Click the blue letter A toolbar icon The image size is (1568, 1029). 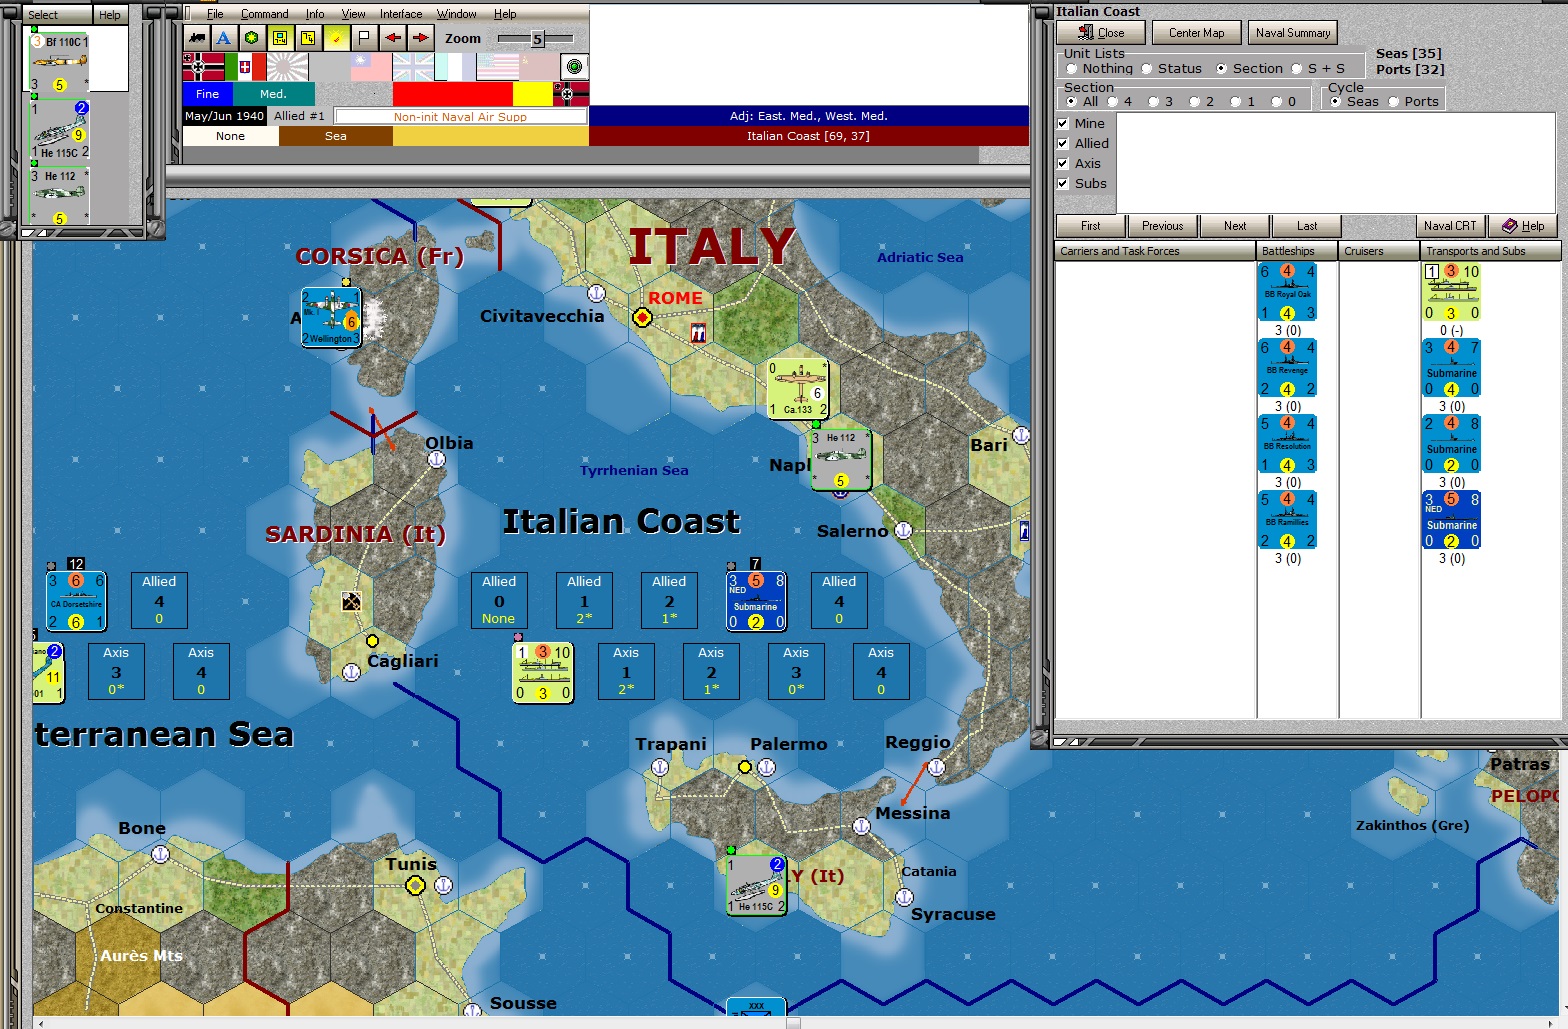[224, 38]
